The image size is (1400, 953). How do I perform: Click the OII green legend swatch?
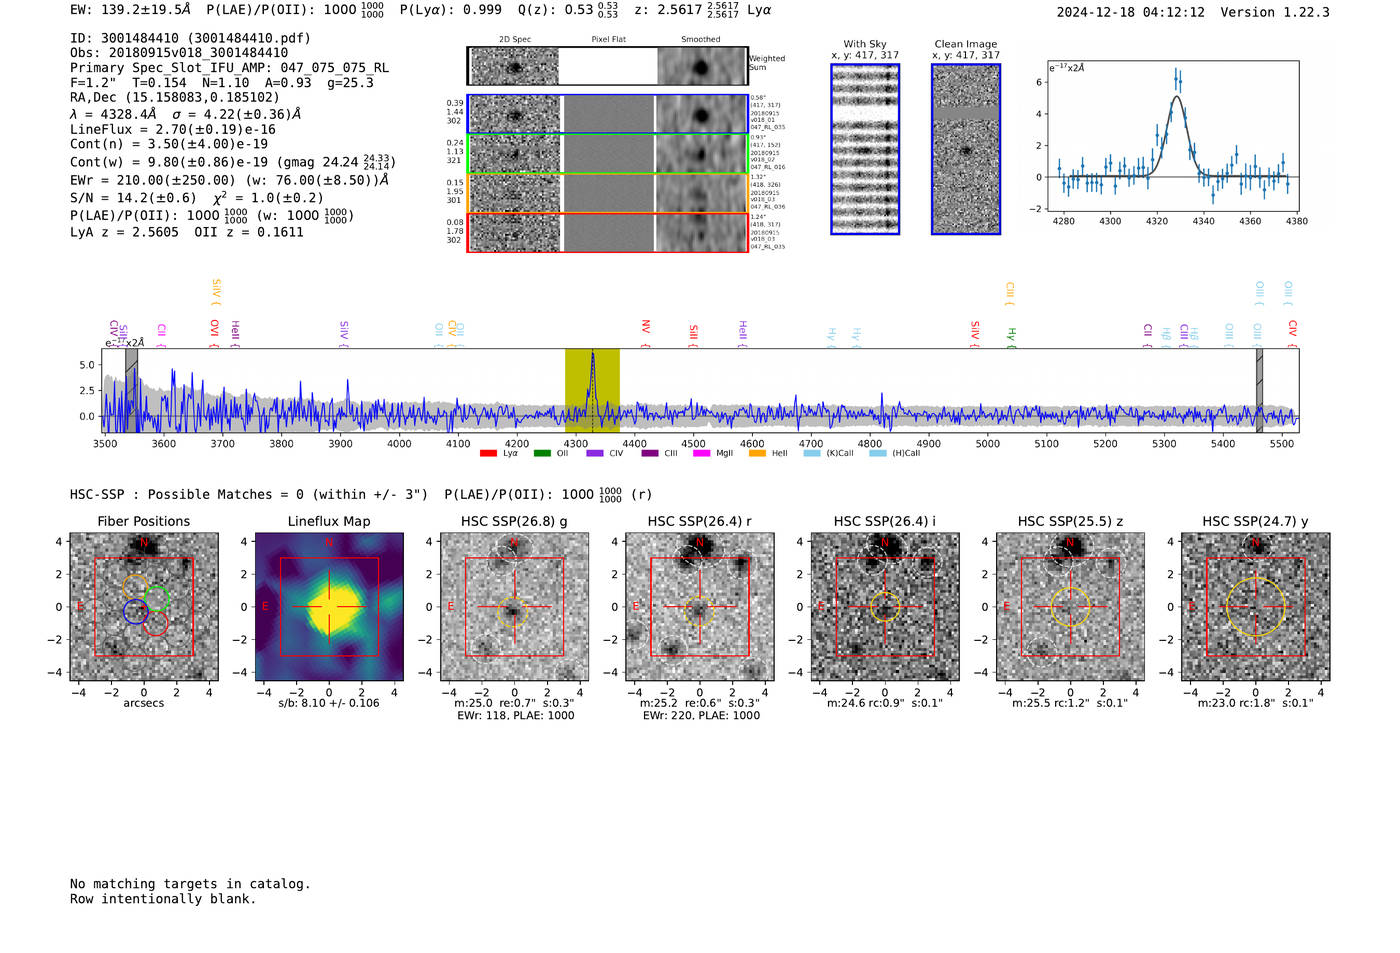click(542, 454)
